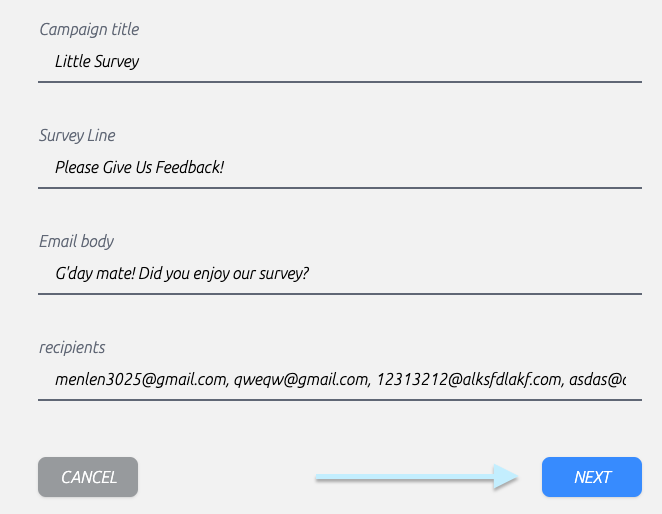The width and height of the screenshot is (662, 514).
Task: Place cursor on menlen3025@gmail.com recipient
Action: point(142,380)
